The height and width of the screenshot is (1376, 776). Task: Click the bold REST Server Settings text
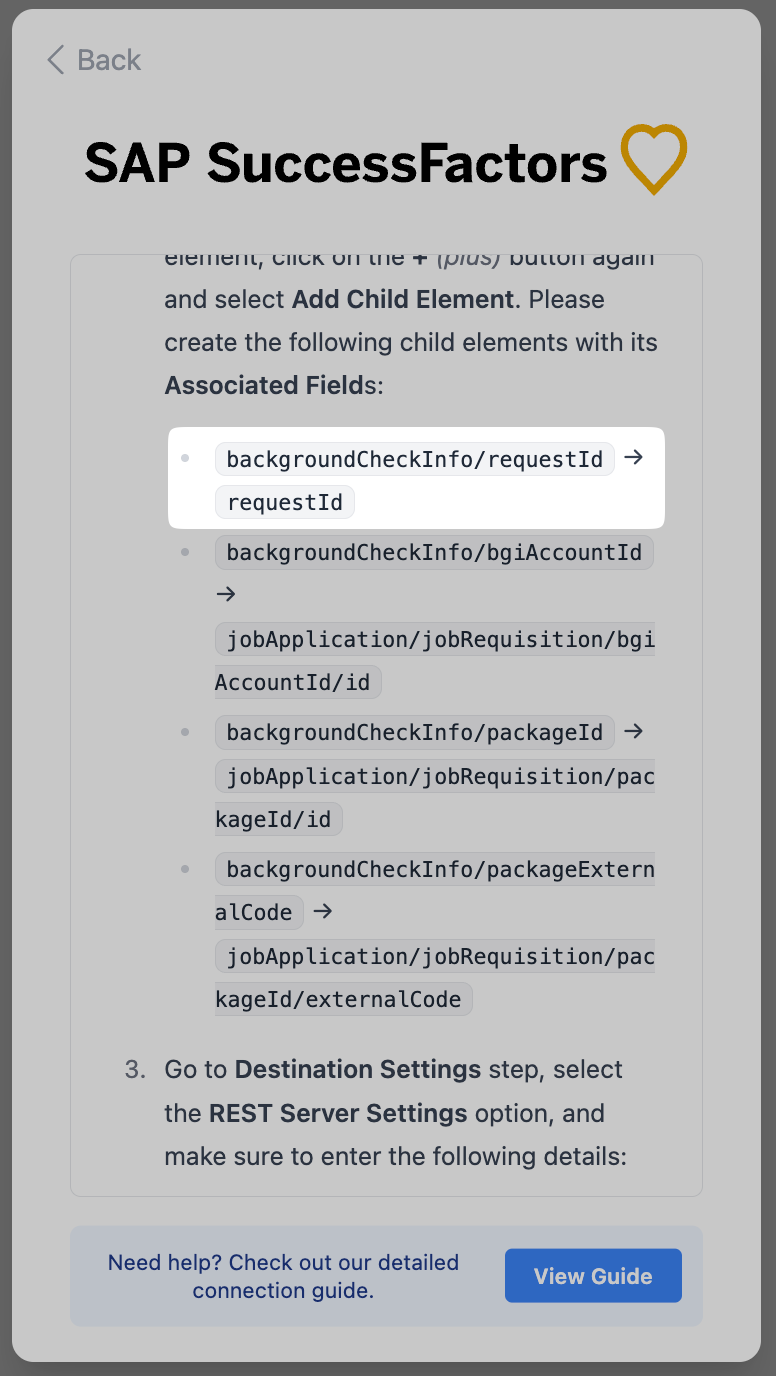[338, 1113]
